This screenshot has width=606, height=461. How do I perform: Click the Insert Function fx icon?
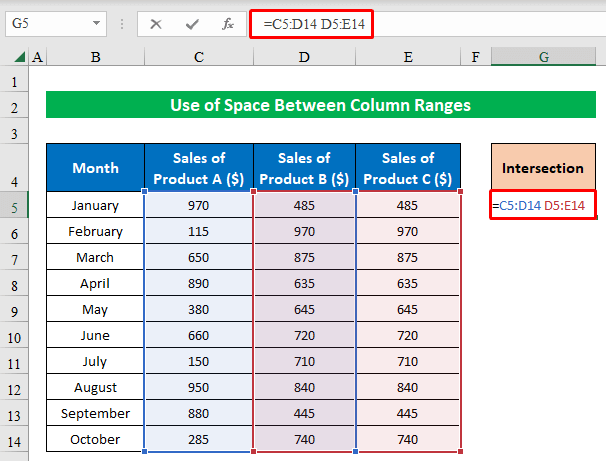pos(227,23)
